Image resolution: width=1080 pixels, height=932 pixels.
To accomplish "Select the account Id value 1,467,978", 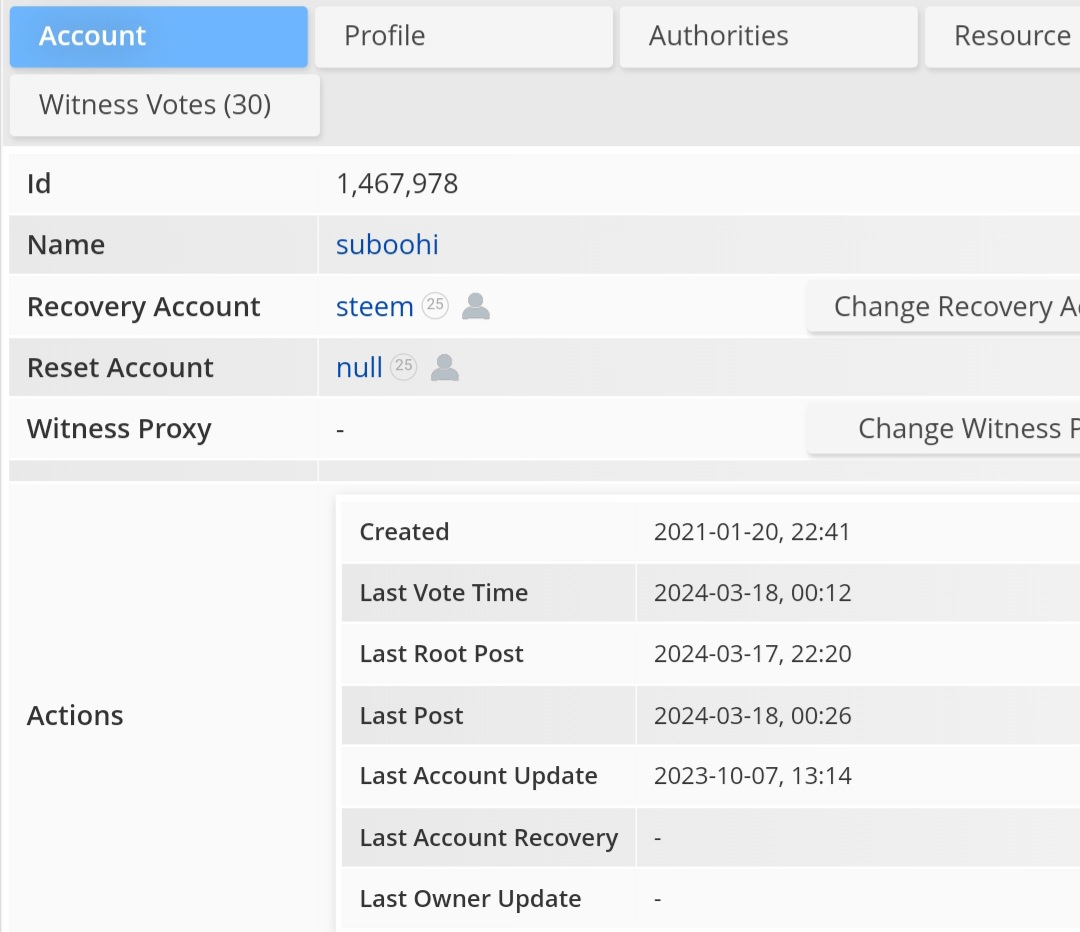I will tap(397, 184).
